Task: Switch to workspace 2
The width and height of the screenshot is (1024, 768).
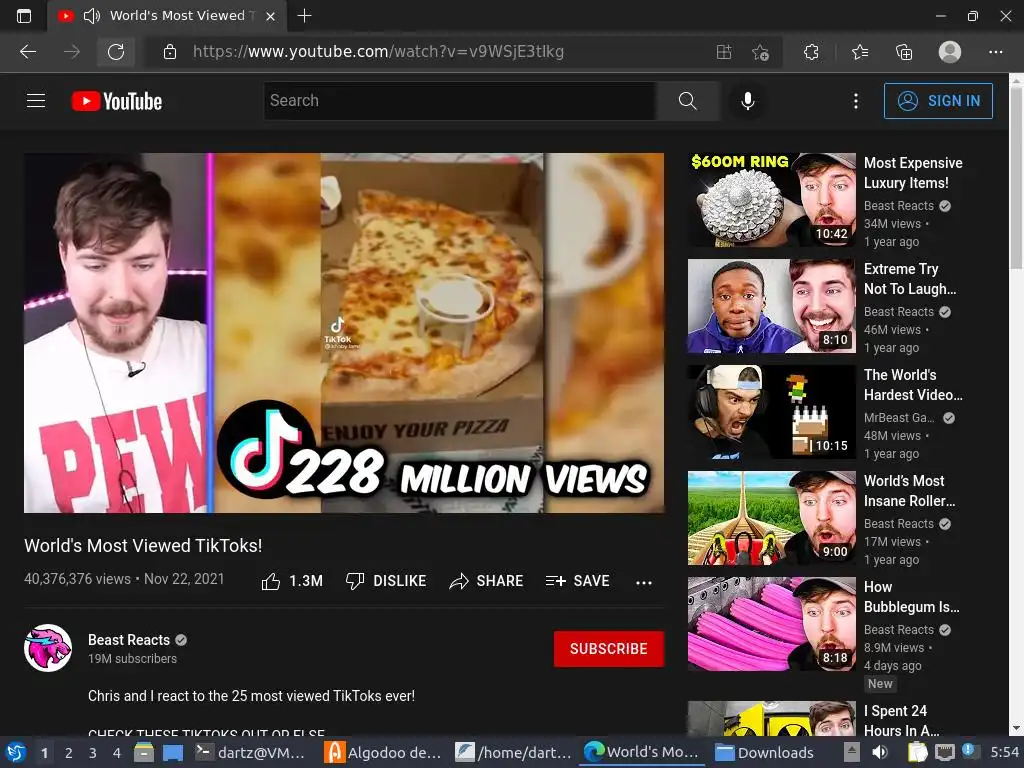Action: [68, 753]
